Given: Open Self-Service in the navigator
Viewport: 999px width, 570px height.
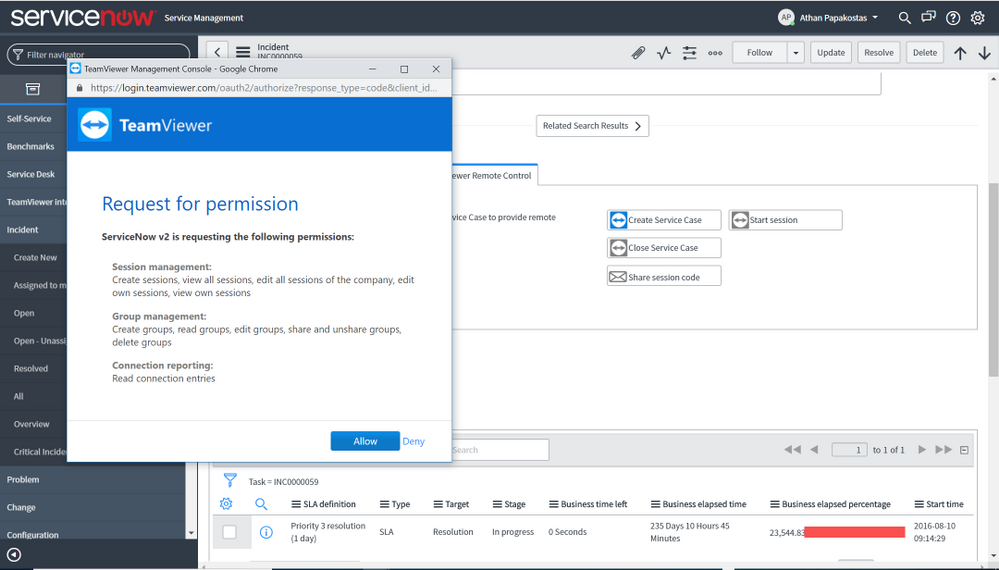Looking at the screenshot, I should tap(29, 118).
